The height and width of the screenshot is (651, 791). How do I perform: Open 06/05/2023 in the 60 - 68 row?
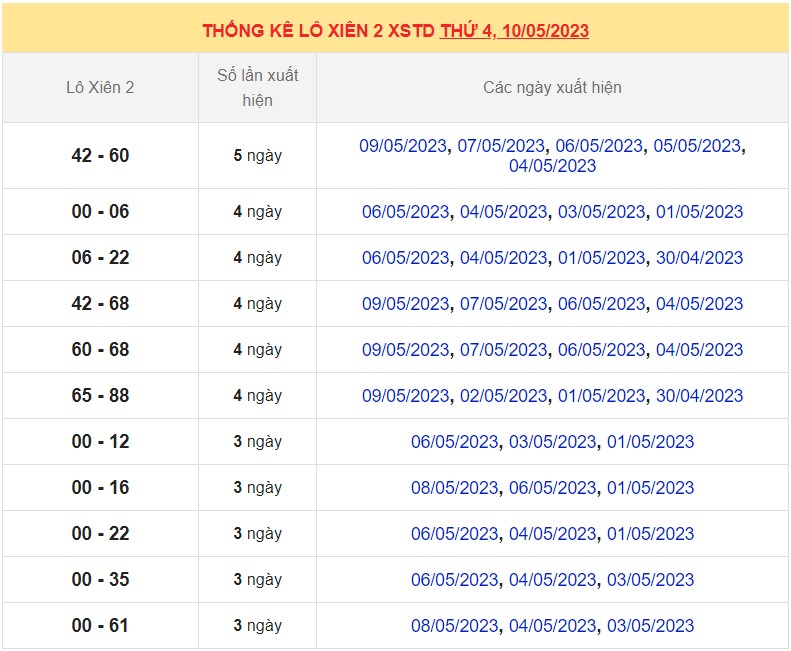pos(601,350)
